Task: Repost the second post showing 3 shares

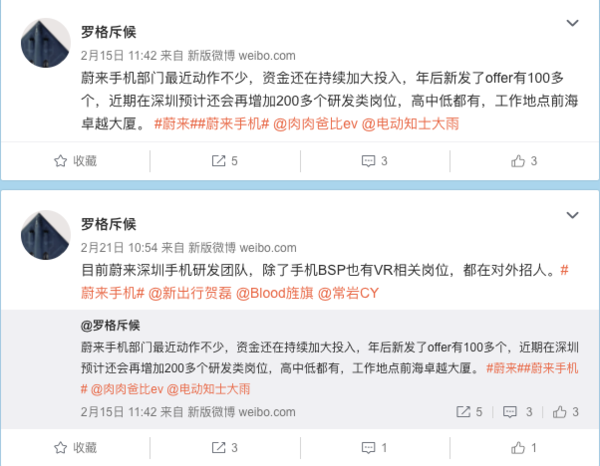Action: [x=225, y=448]
